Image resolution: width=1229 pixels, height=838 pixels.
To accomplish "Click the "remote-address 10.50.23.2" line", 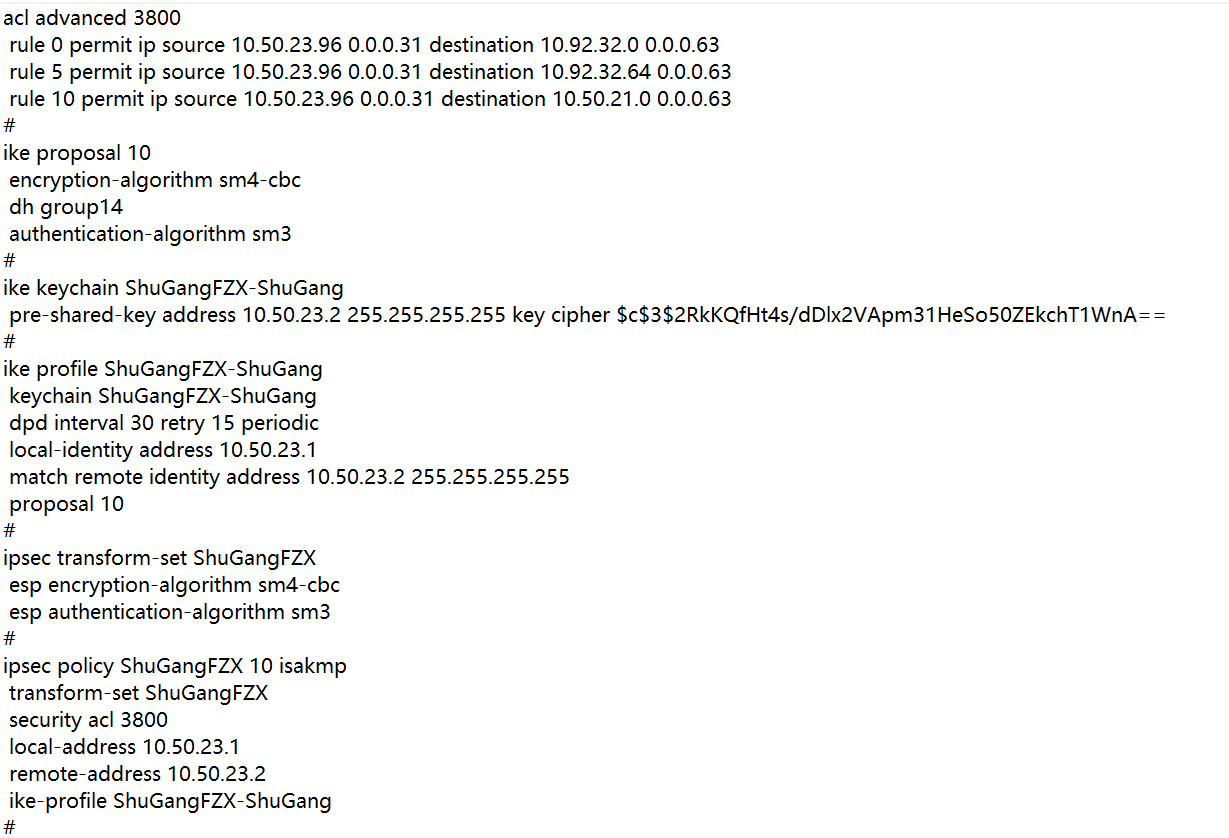I will 137,774.
